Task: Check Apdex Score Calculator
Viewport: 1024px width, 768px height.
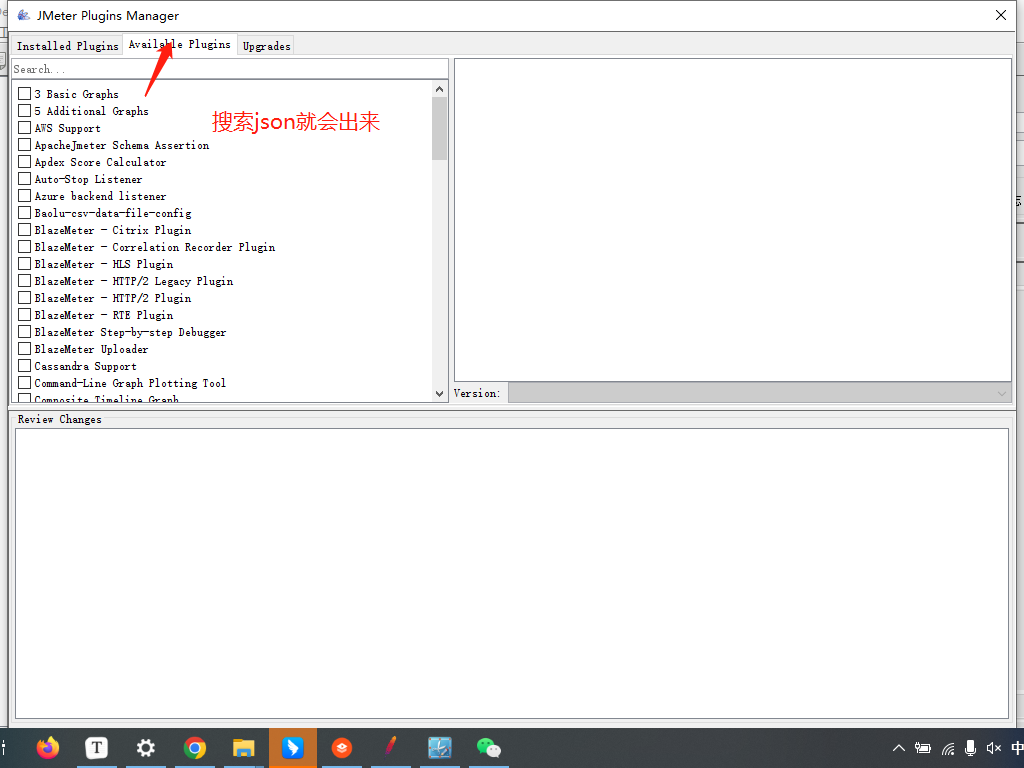Action: click(x=25, y=161)
